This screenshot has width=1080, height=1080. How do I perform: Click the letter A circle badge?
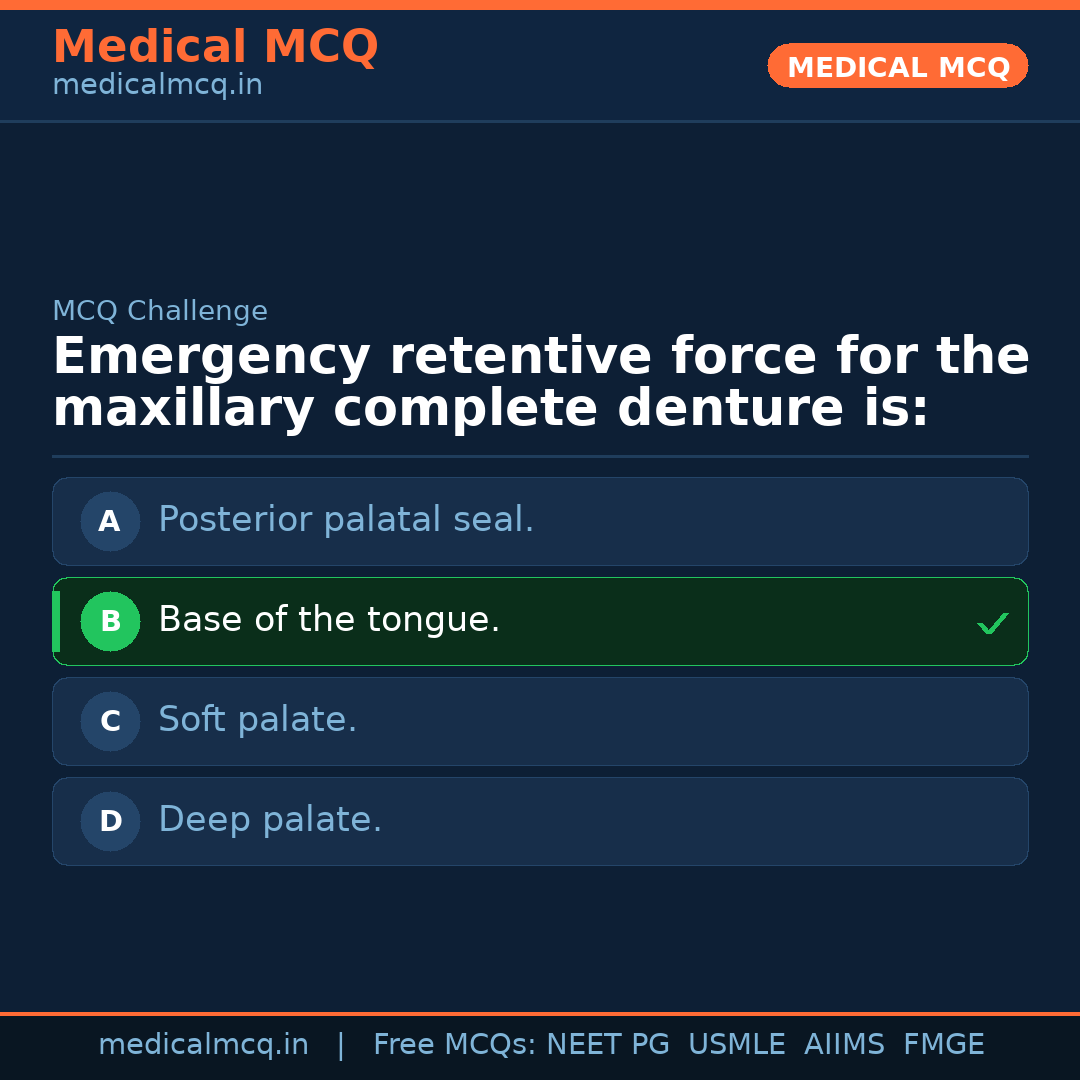tap(110, 521)
